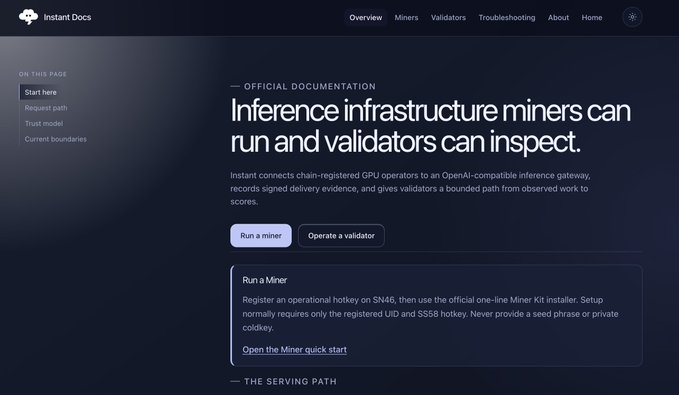This screenshot has width=679, height=395.
Task: Go to the Miners nav item
Action: (406, 18)
